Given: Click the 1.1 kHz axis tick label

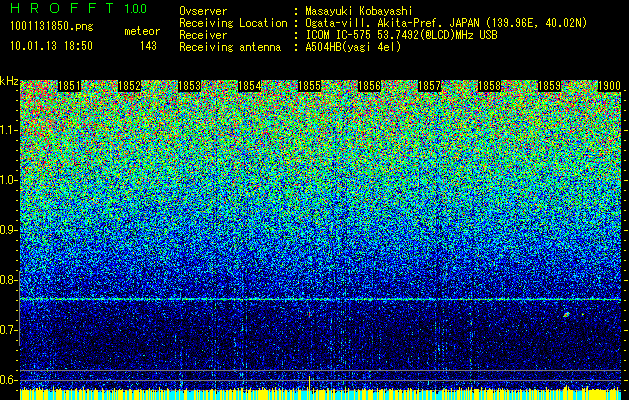Looking at the screenshot, I should click(8, 130).
